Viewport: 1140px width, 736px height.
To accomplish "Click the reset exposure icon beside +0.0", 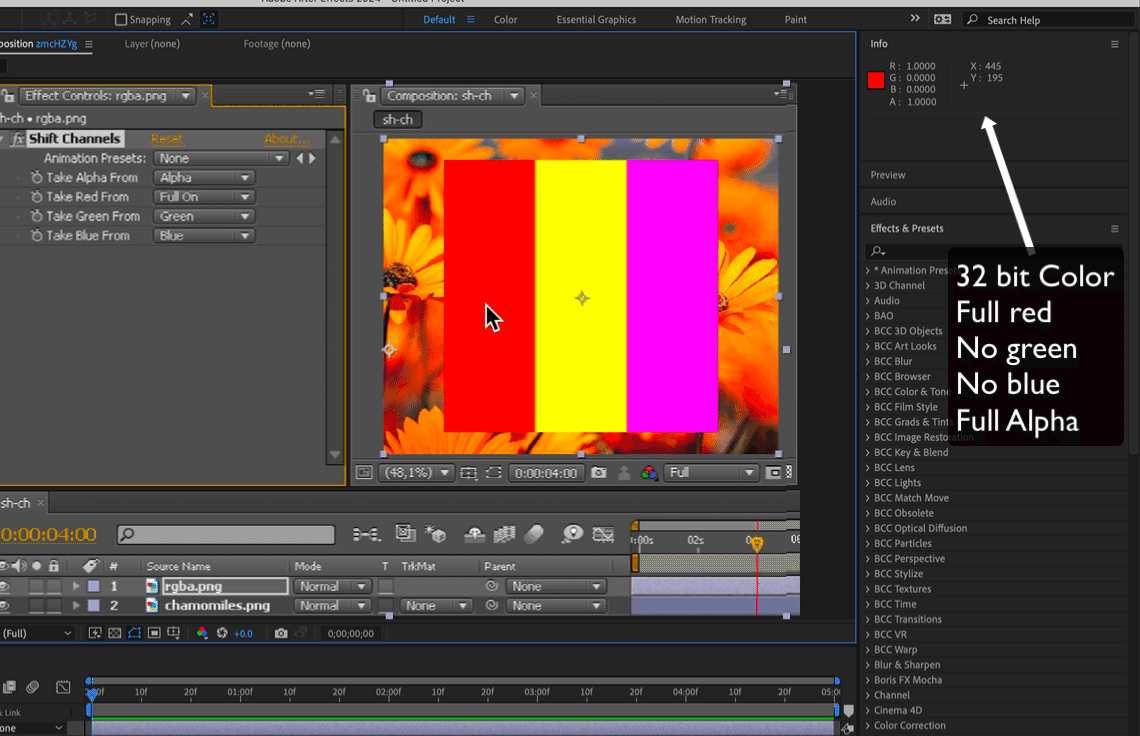I will pyautogui.click(x=222, y=633).
